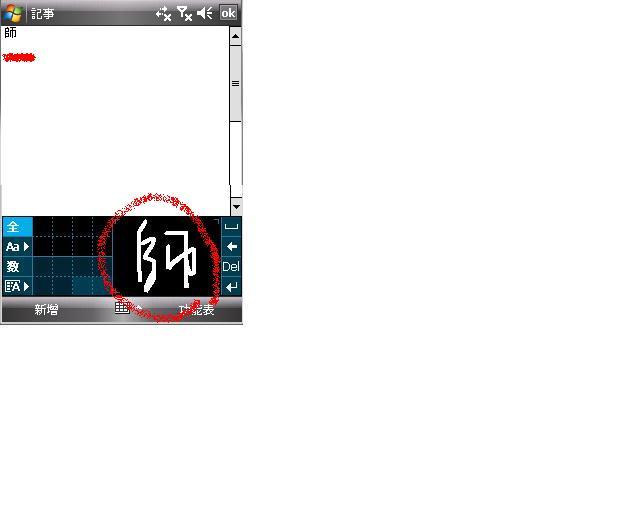Tap the handwriting box with the 師 strokes
Viewport: 640px width, 512px height.
pyautogui.click(x=165, y=257)
